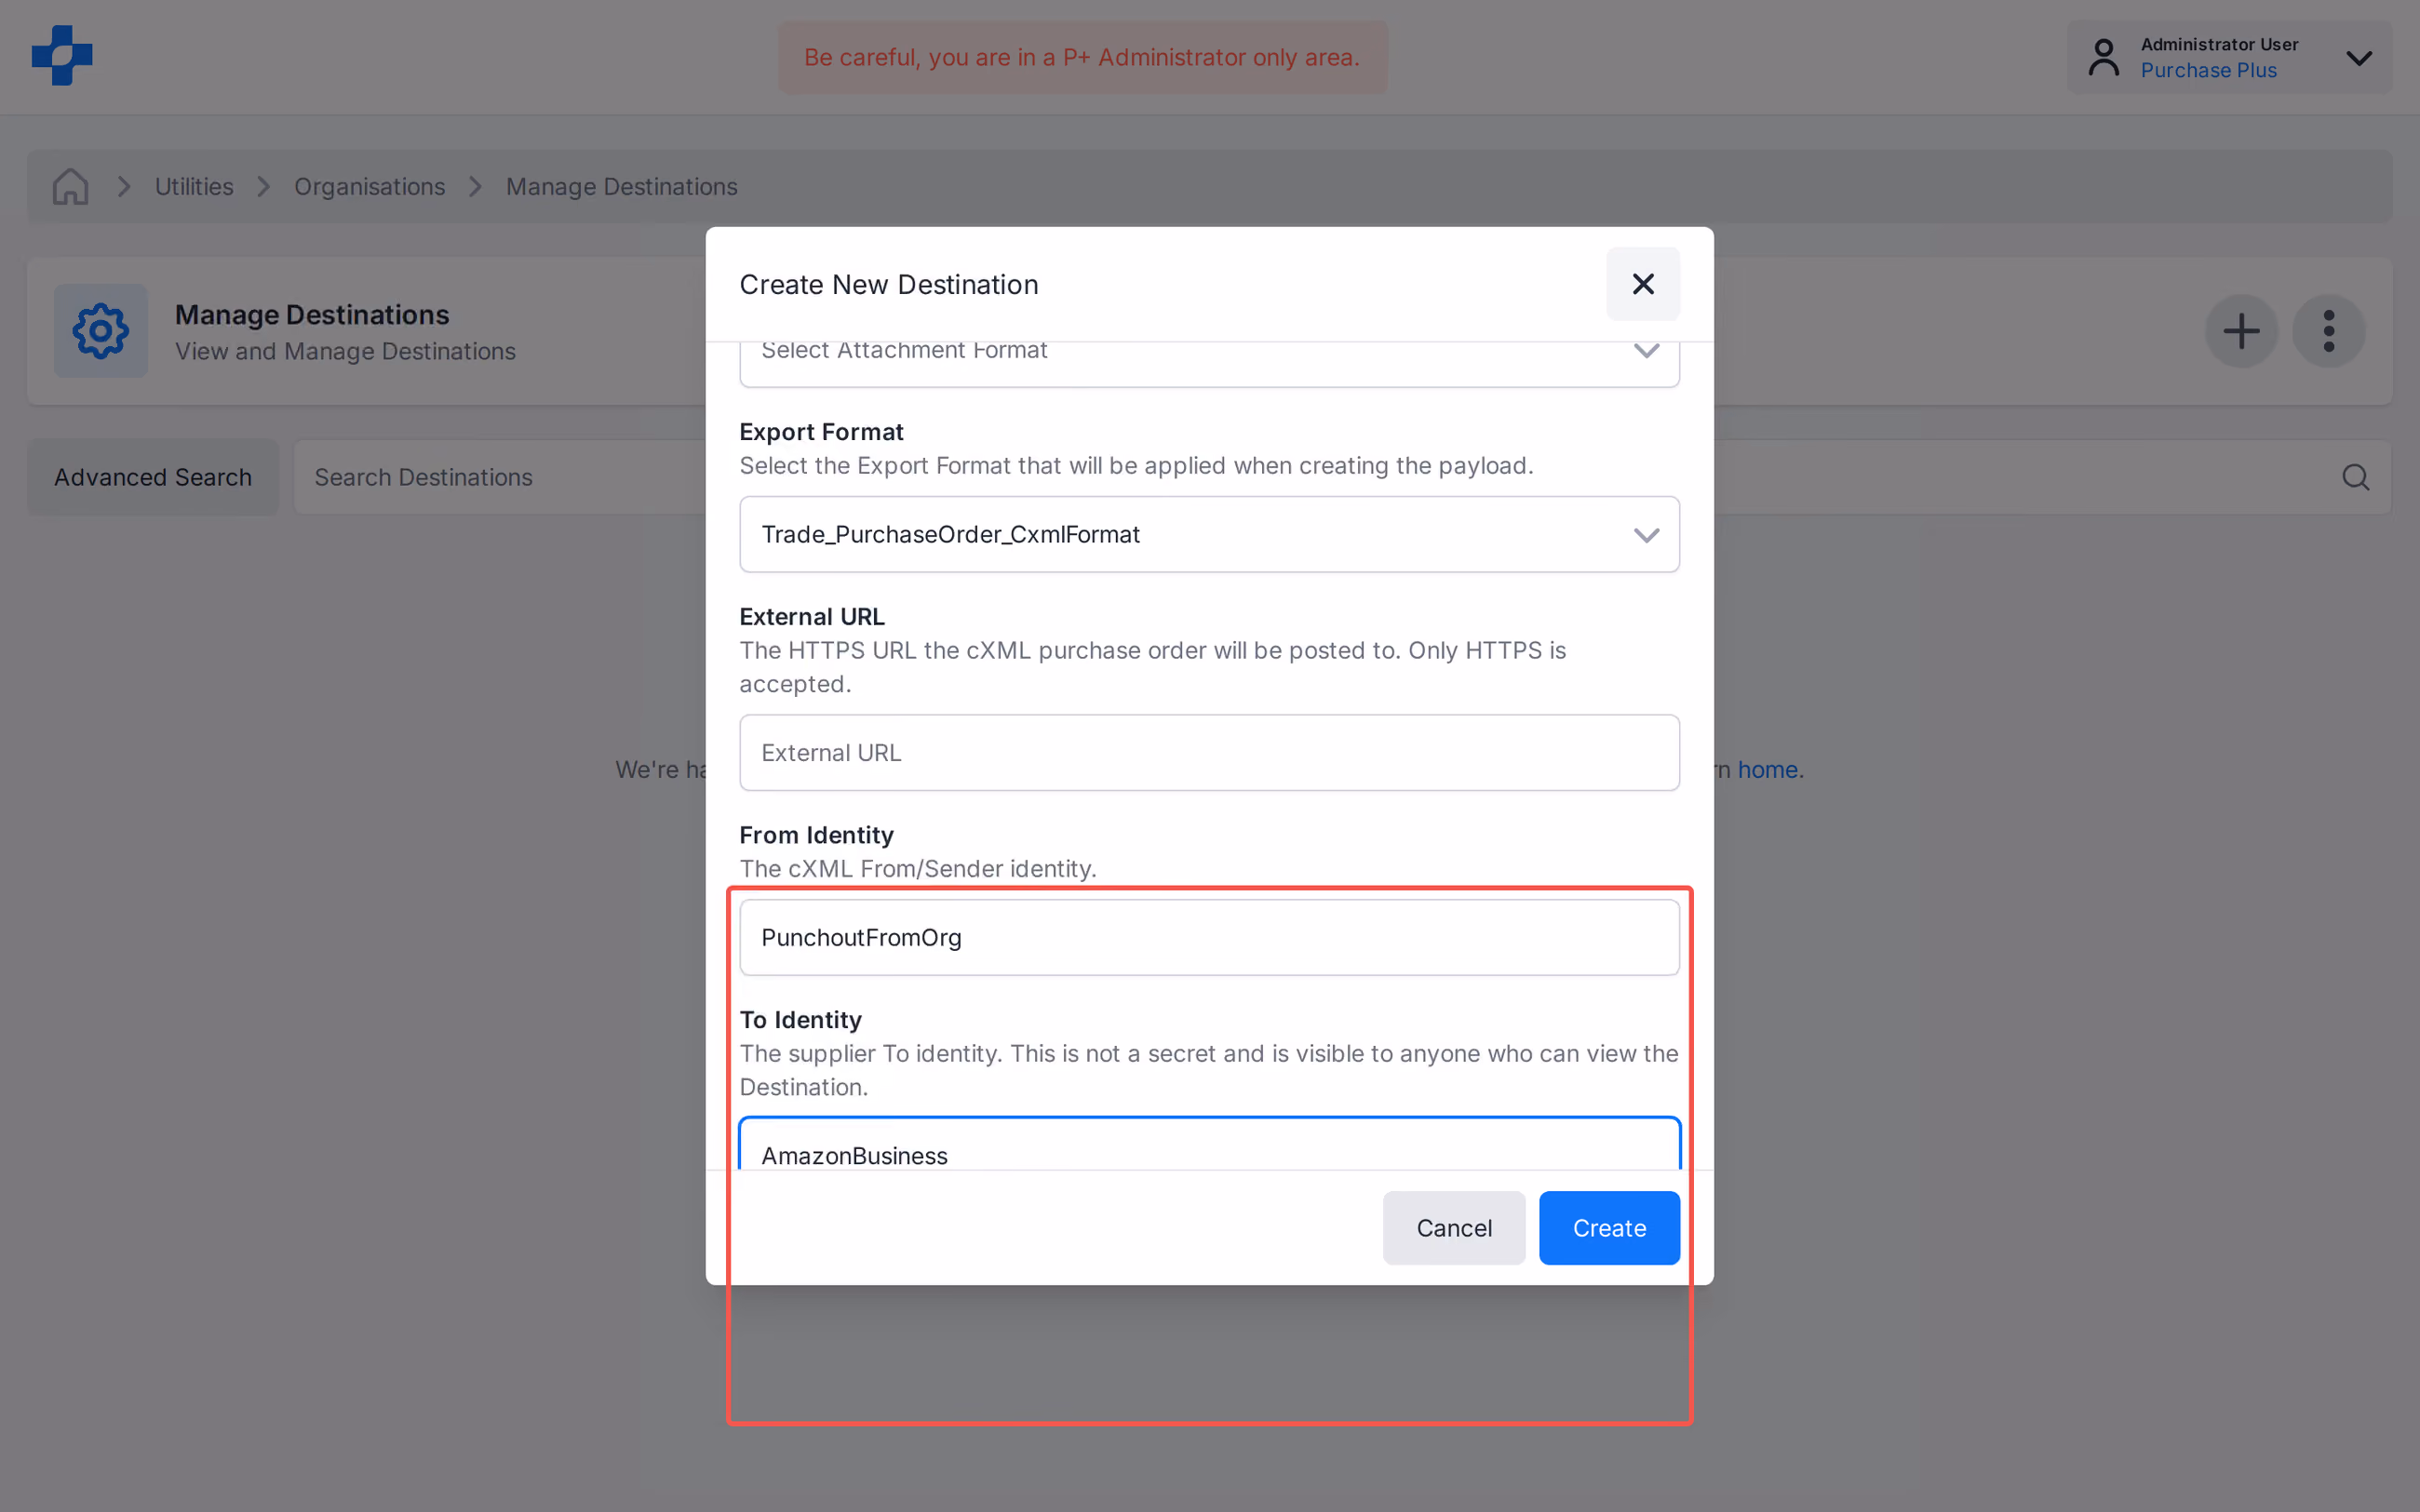2420x1512 pixels.
Task: Click the Export Format label
Action: pyautogui.click(x=821, y=432)
